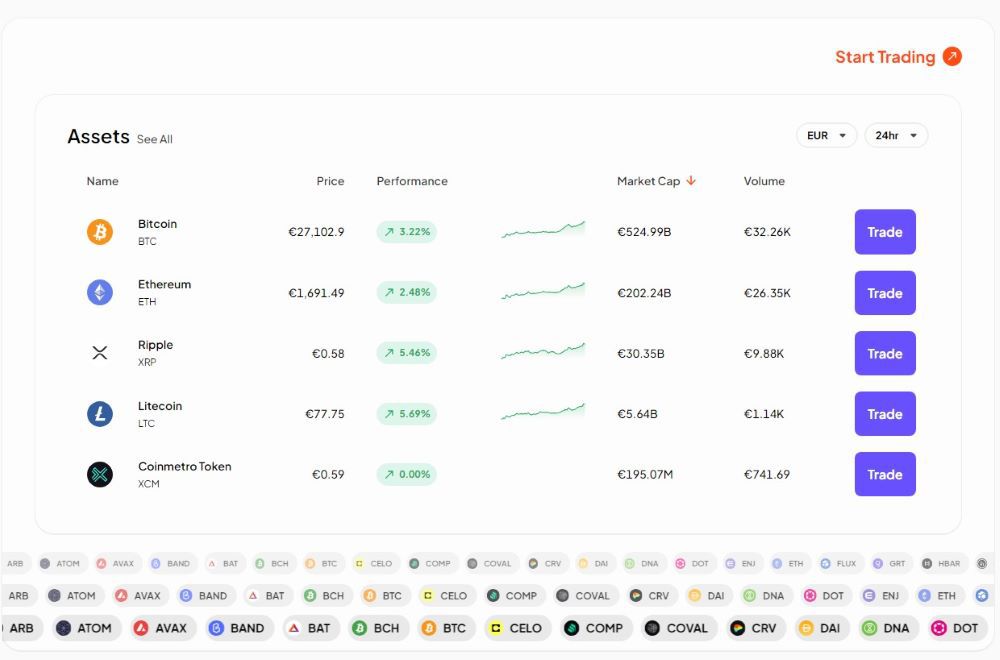Click the 5.46% performance badge
The width and height of the screenshot is (1000, 660).
tap(406, 353)
